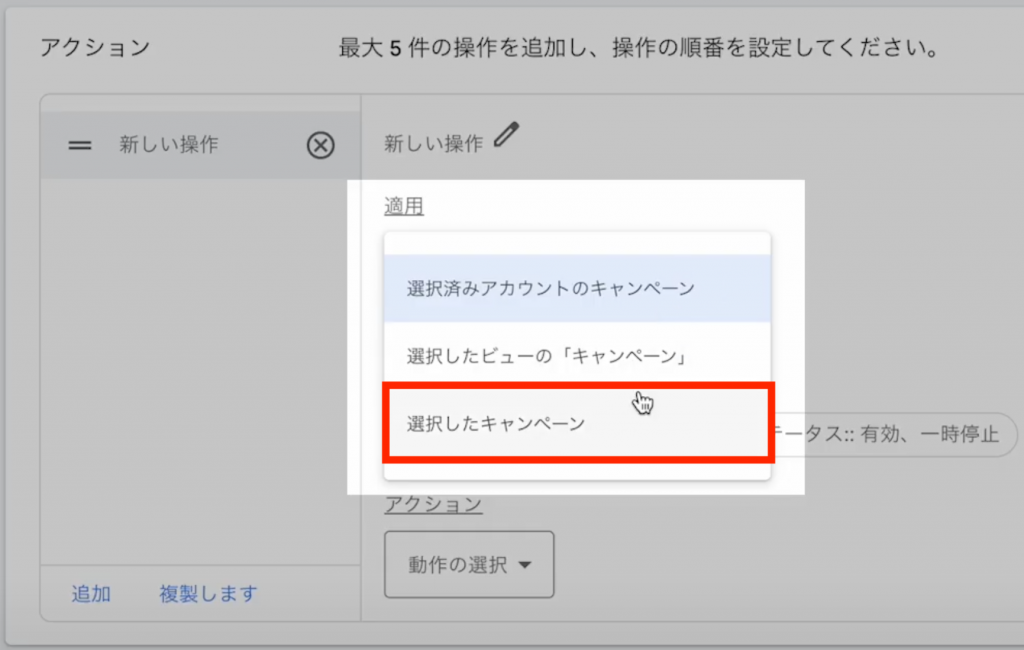Viewport: 1024px width, 650px height.
Task: Click the 複製します link
Action: 208,593
